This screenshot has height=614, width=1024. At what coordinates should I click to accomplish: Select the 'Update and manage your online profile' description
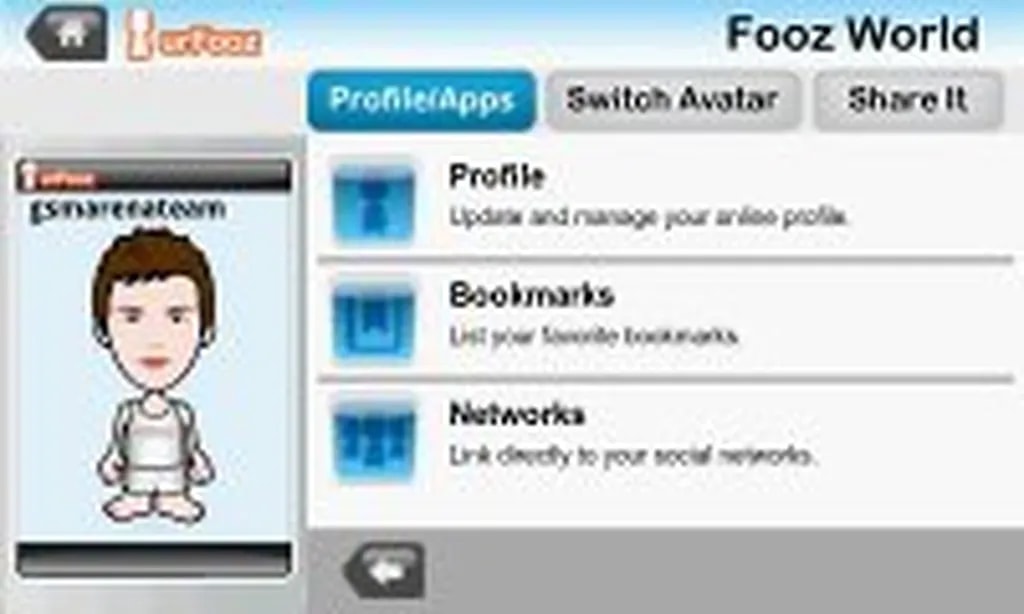(649, 217)
